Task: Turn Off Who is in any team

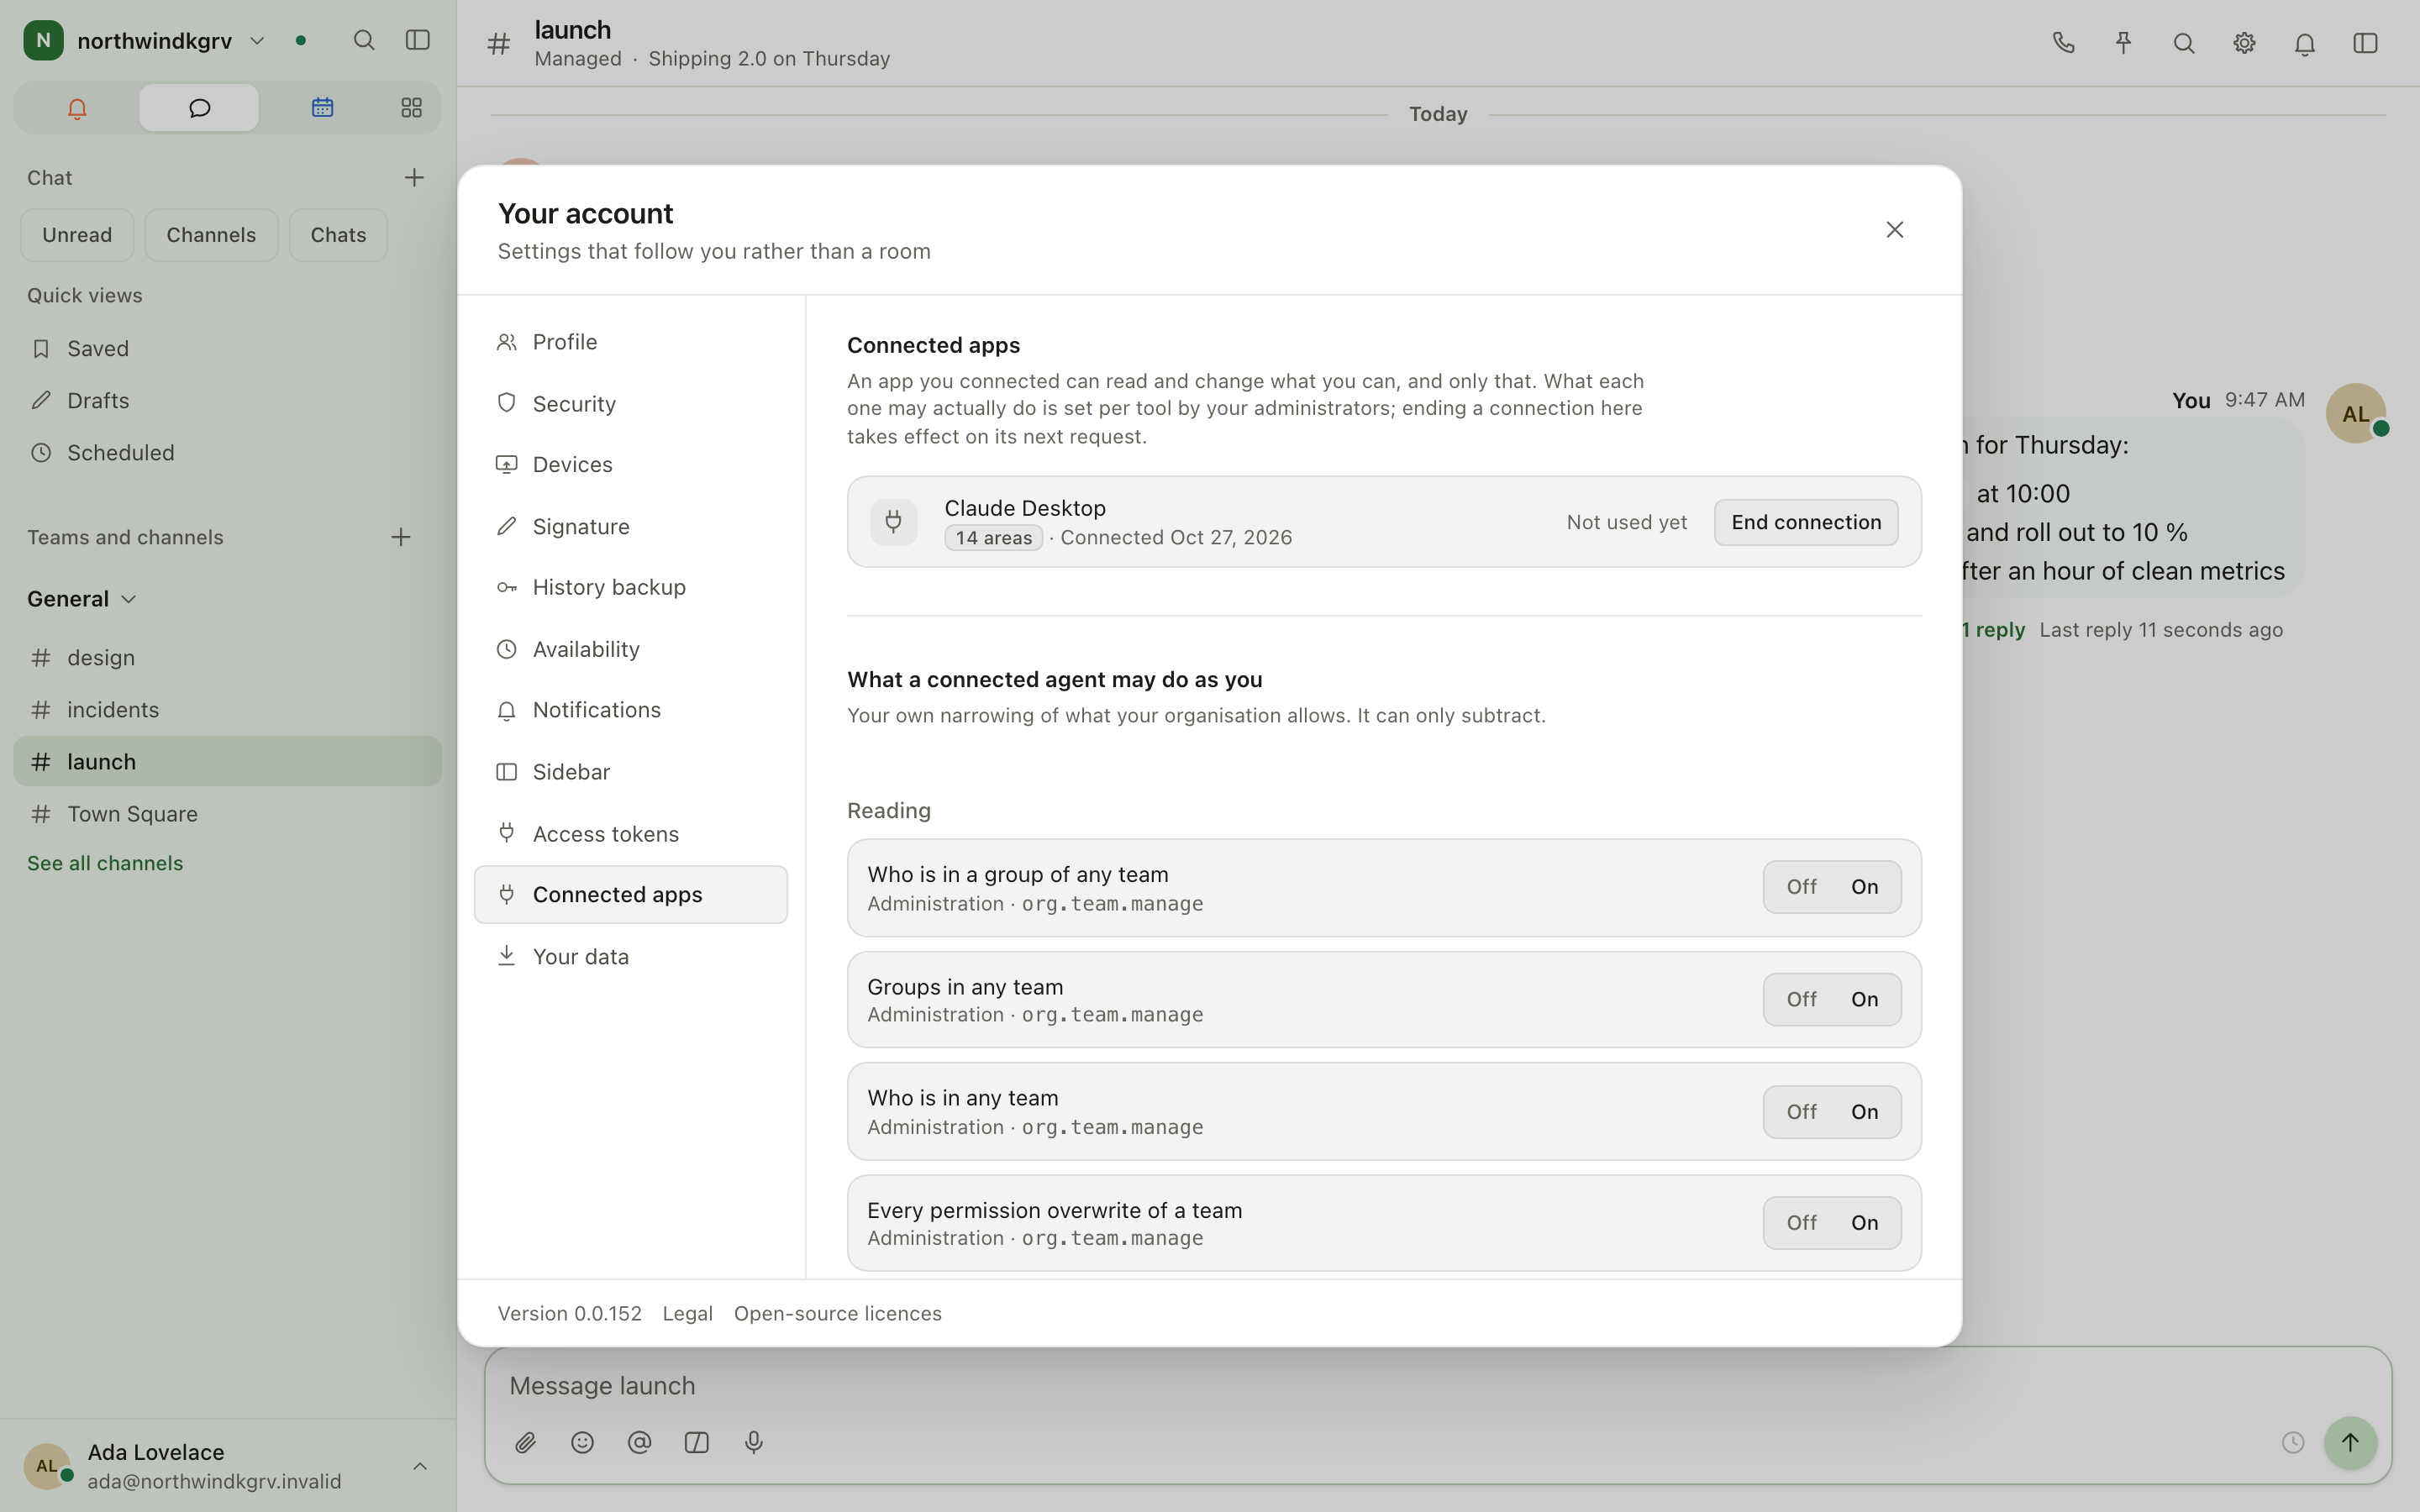Action: (1801, 1112)
